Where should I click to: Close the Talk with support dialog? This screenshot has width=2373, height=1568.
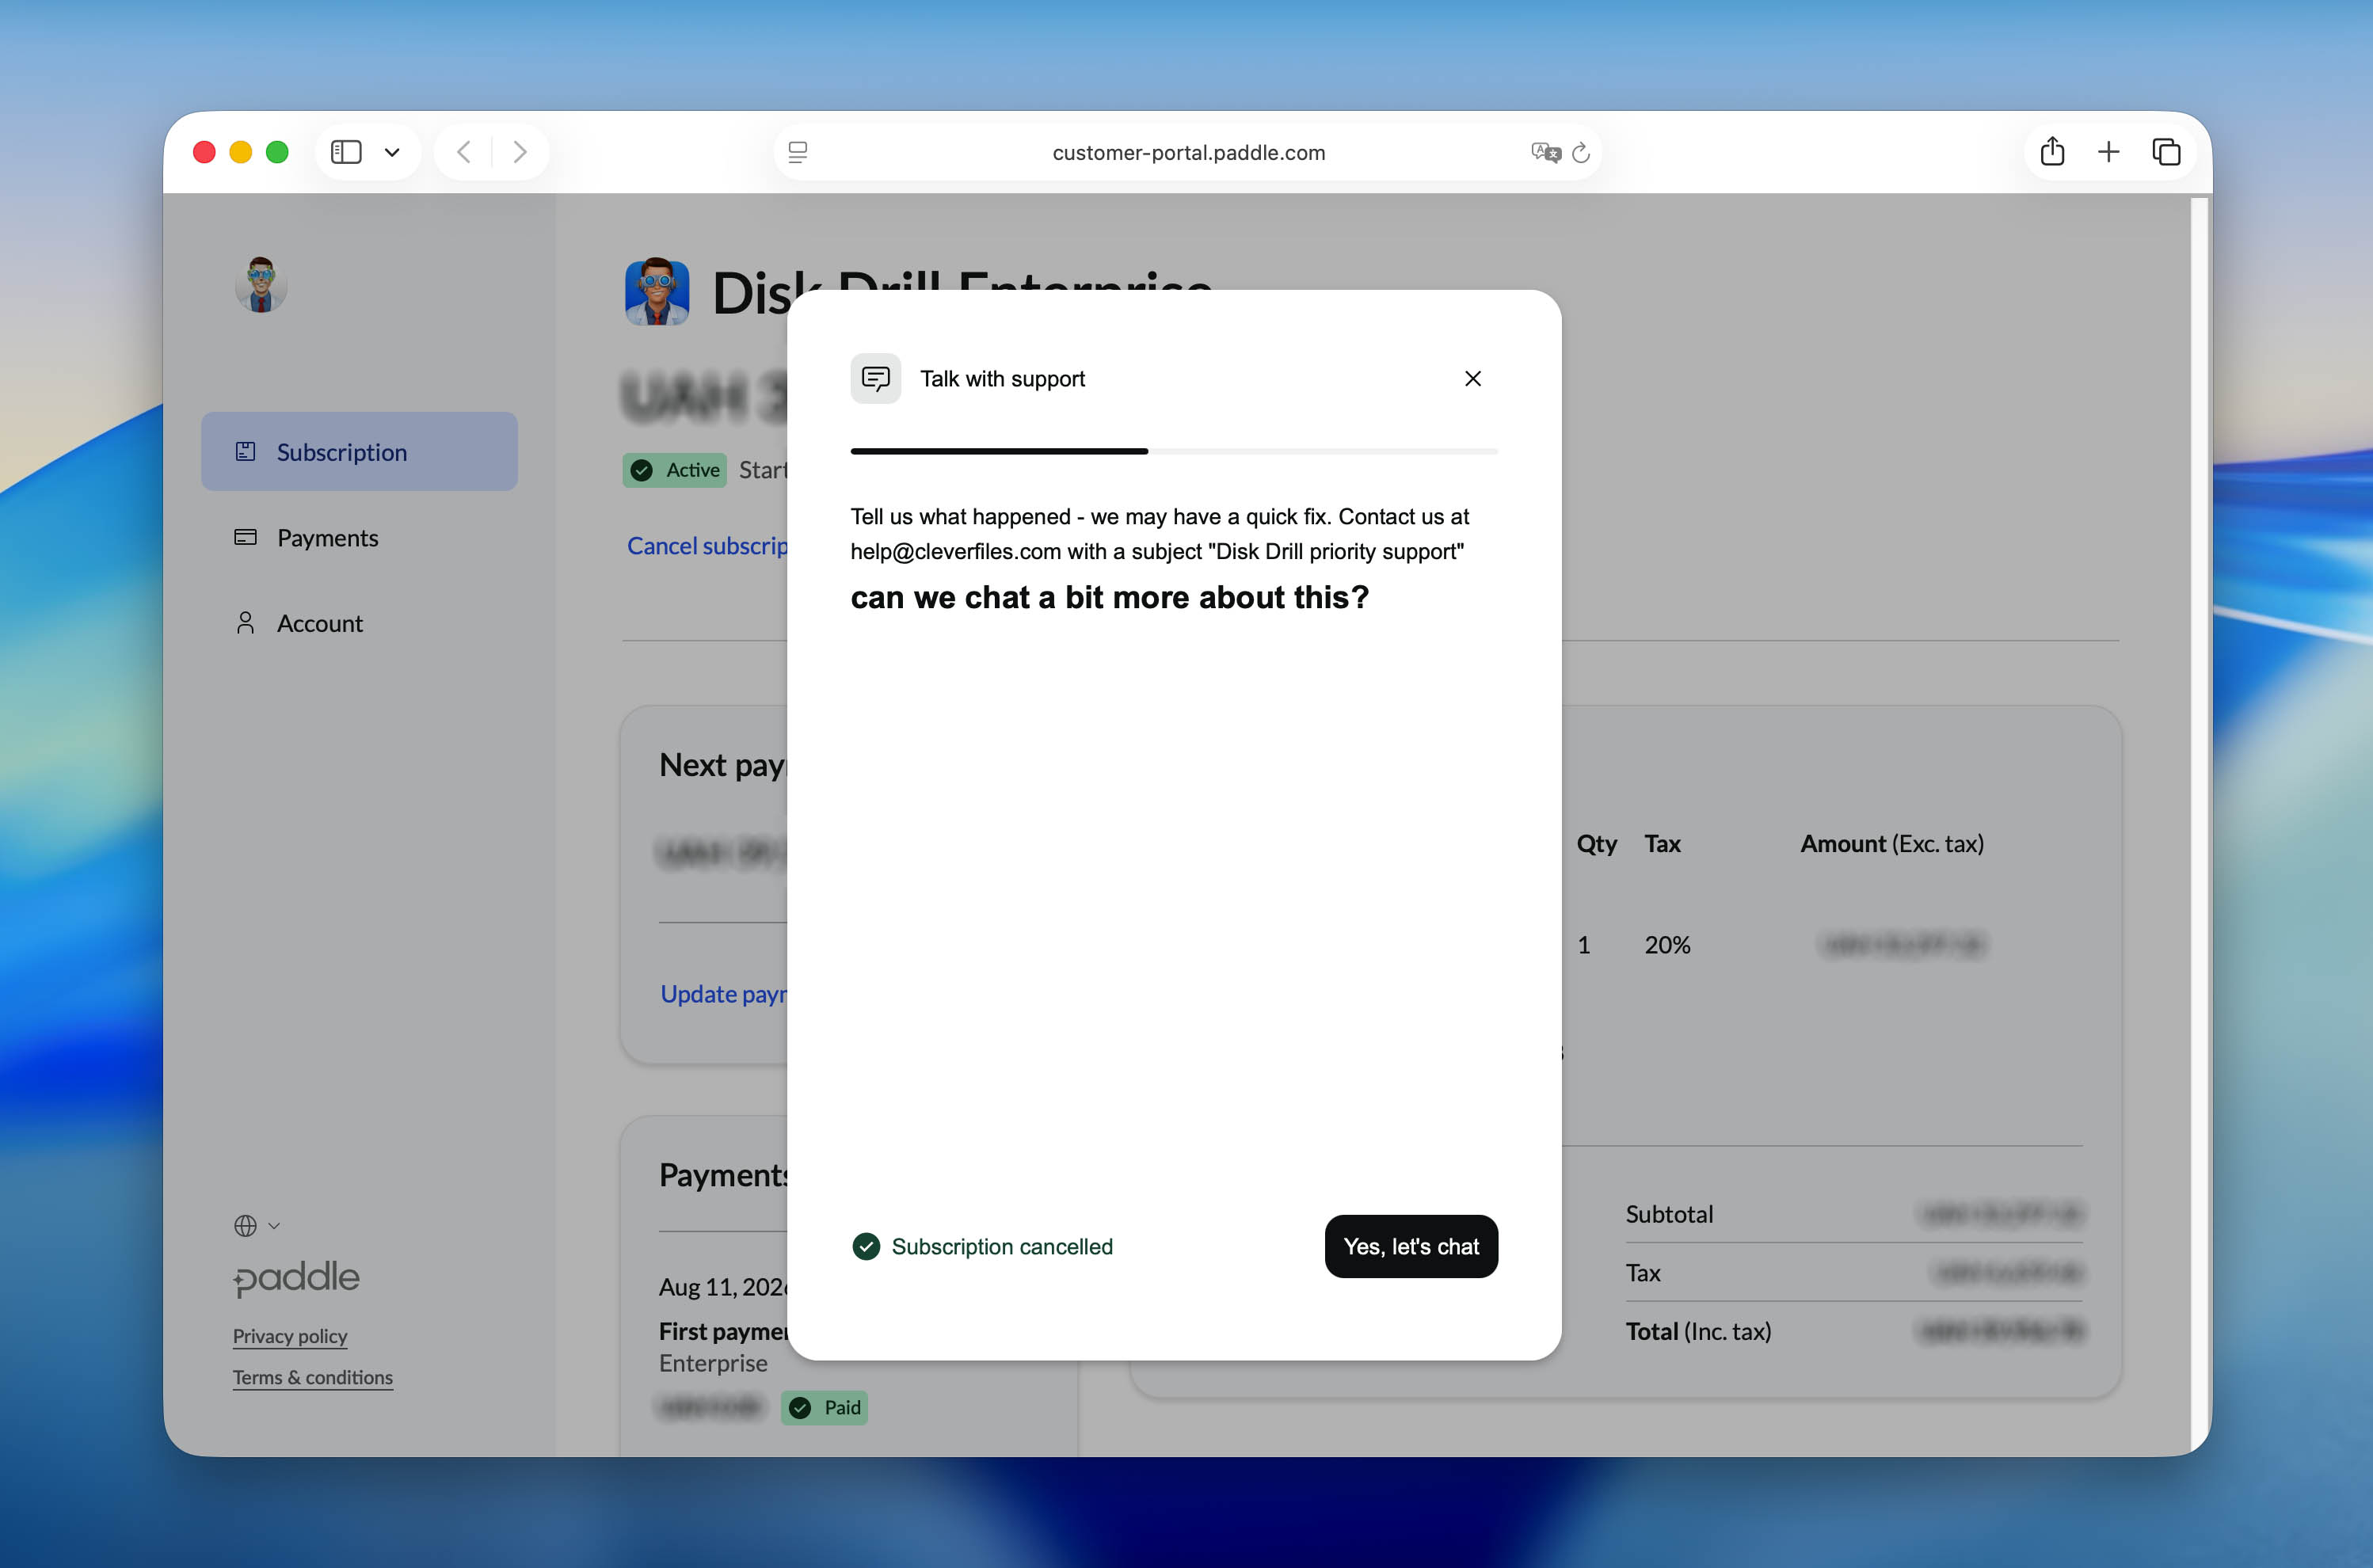[x=1472, y=378]
